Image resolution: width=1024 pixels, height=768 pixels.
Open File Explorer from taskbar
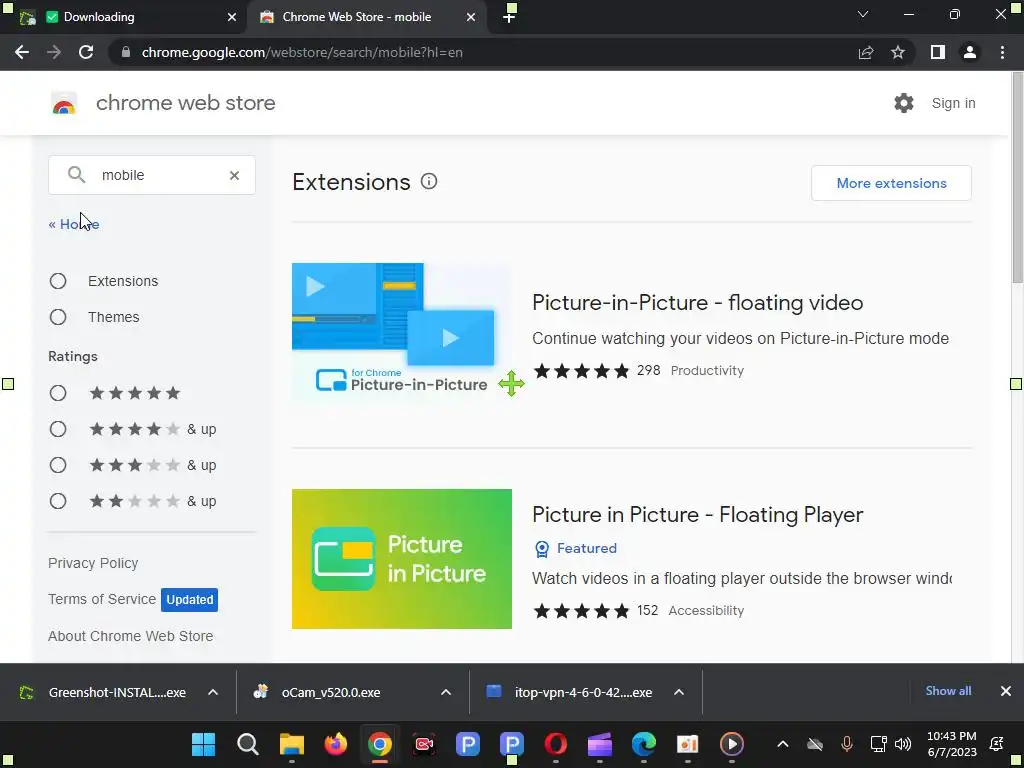[x=292, y=744]
